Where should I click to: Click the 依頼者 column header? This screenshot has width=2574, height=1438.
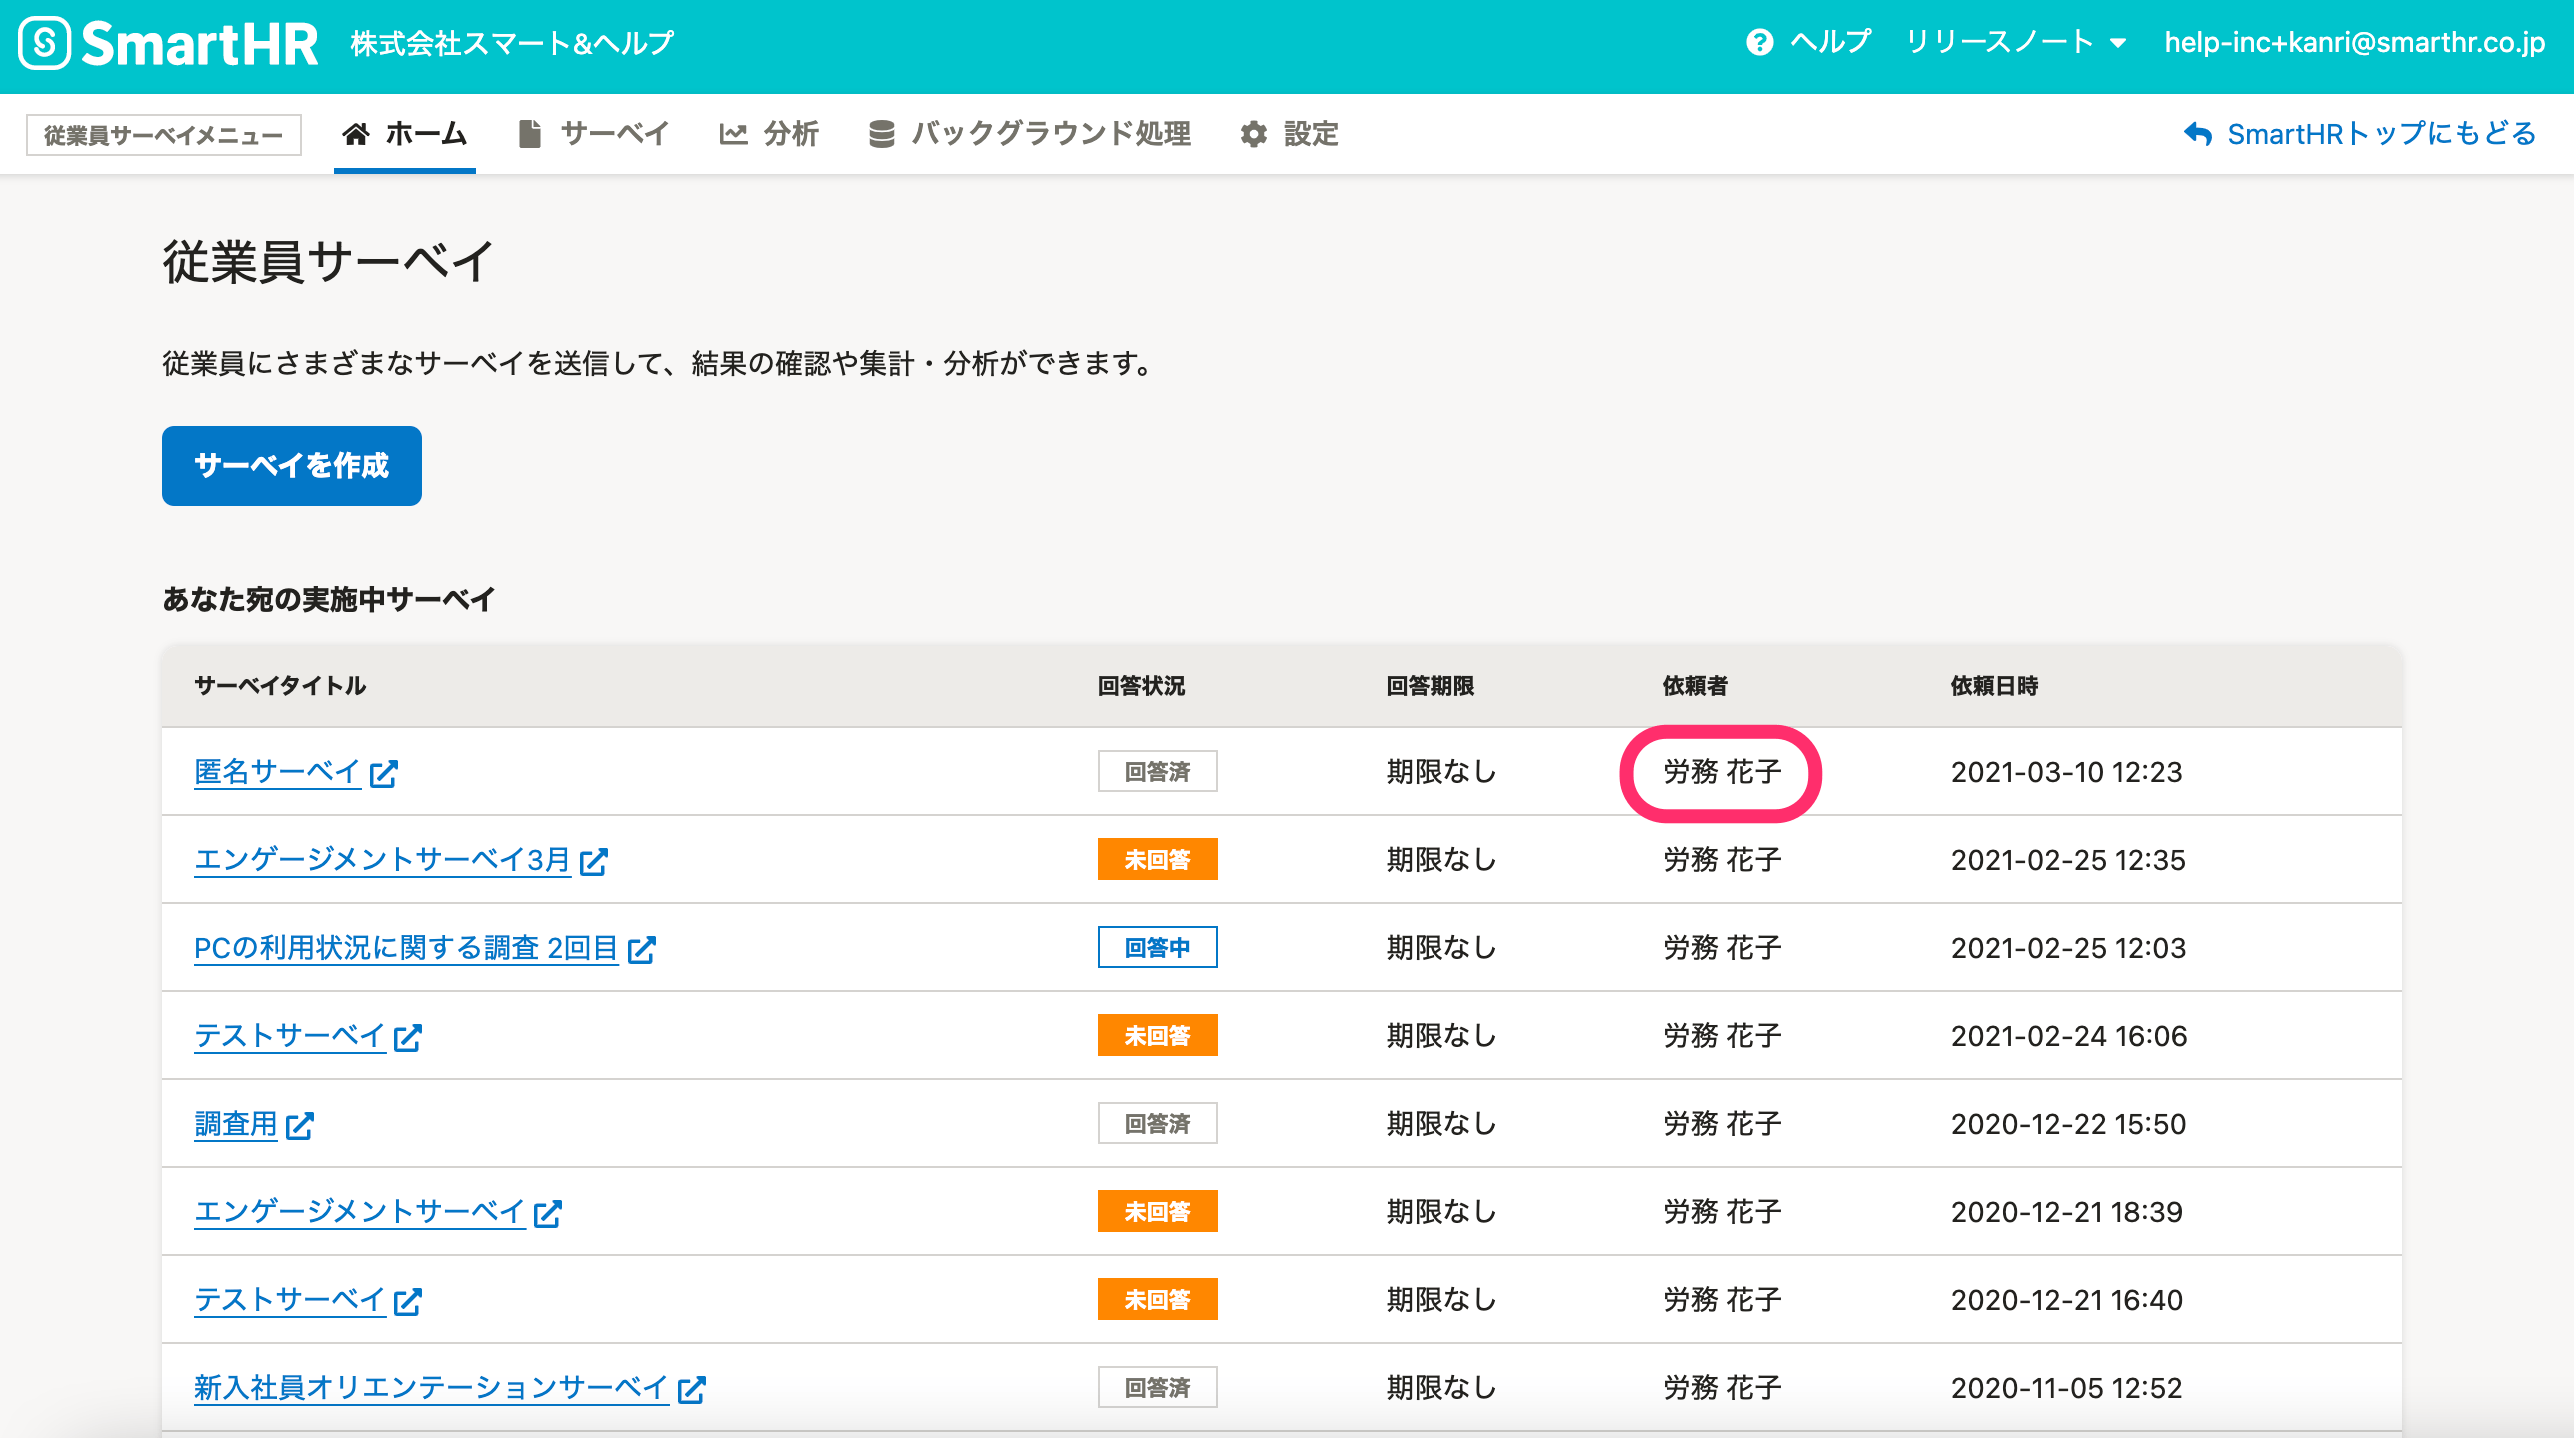pyautogui.click(x=1695, y=685)
